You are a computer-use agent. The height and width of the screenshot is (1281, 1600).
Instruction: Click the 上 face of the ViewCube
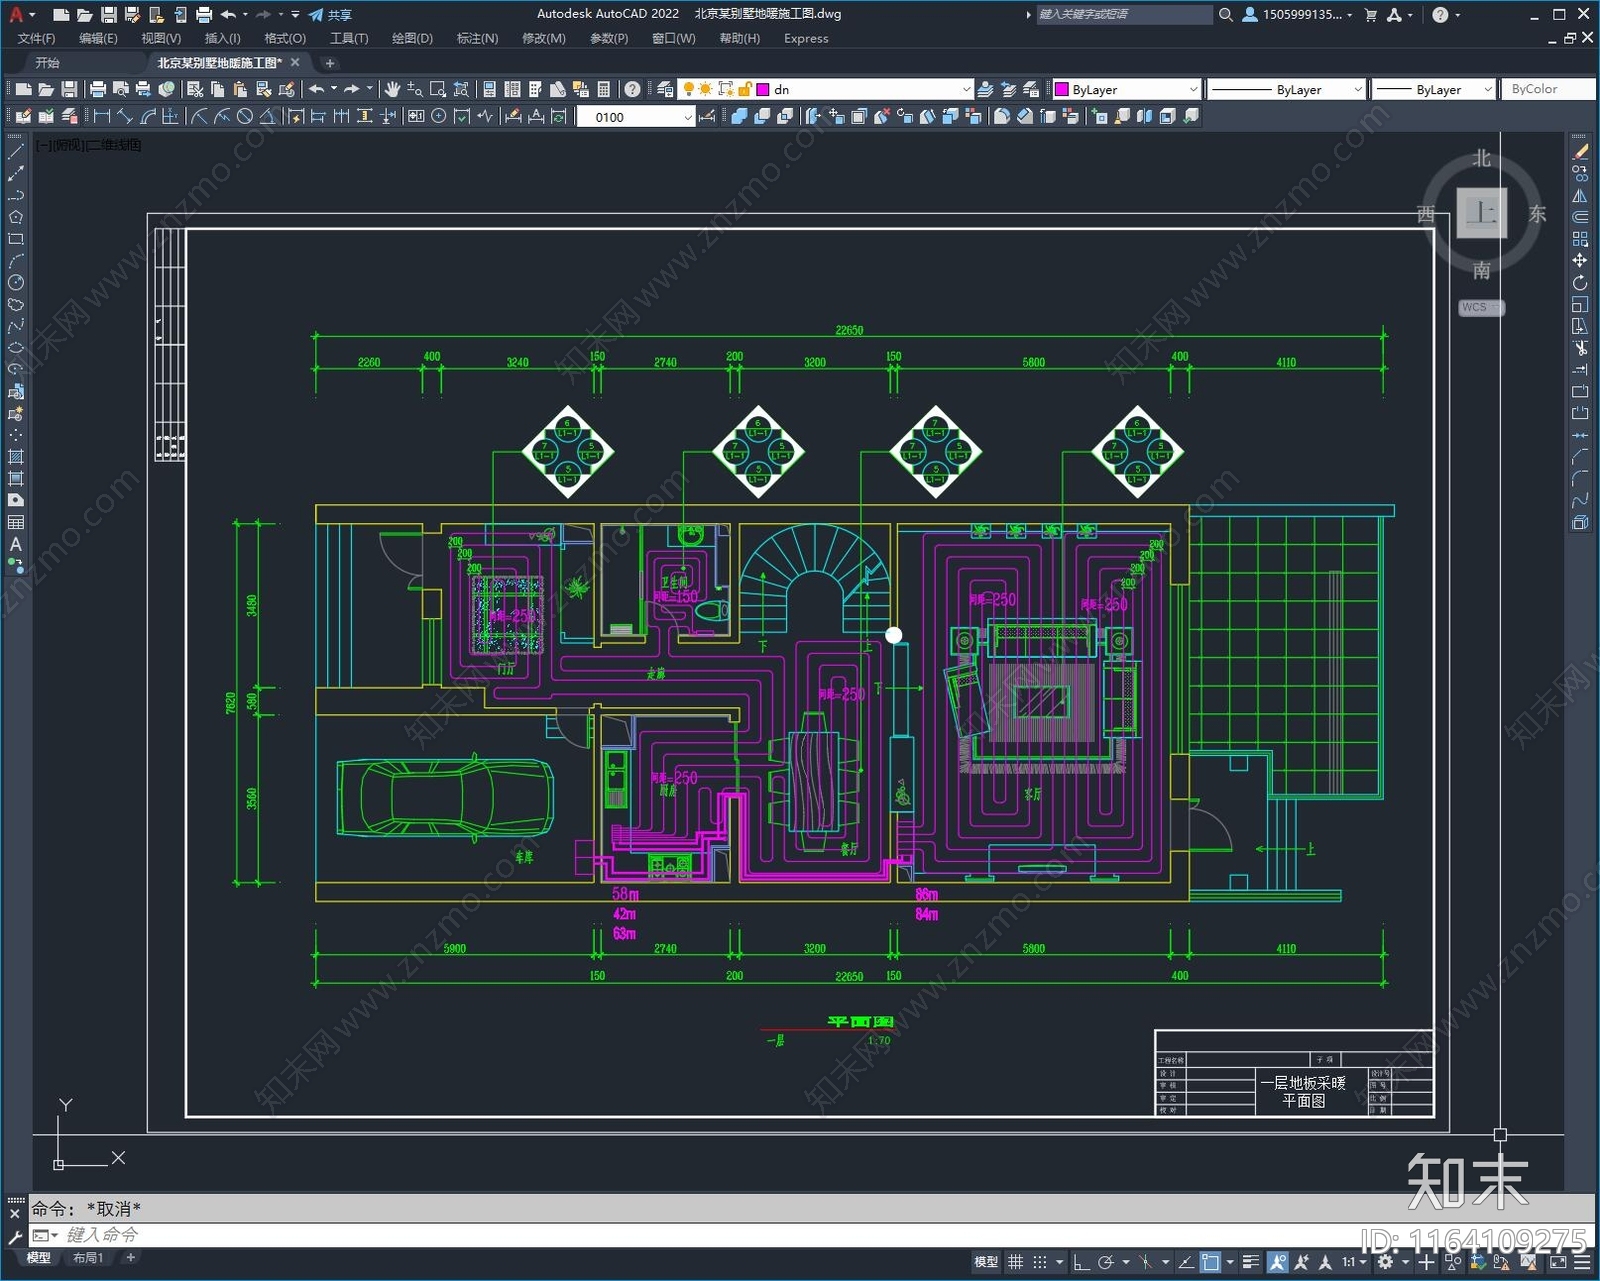click(x=1481, y=213)
